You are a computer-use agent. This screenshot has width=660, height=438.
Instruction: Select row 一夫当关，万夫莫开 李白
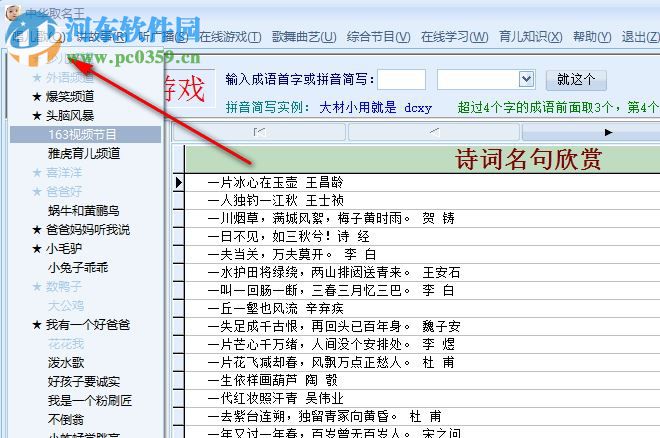[423, 254]
